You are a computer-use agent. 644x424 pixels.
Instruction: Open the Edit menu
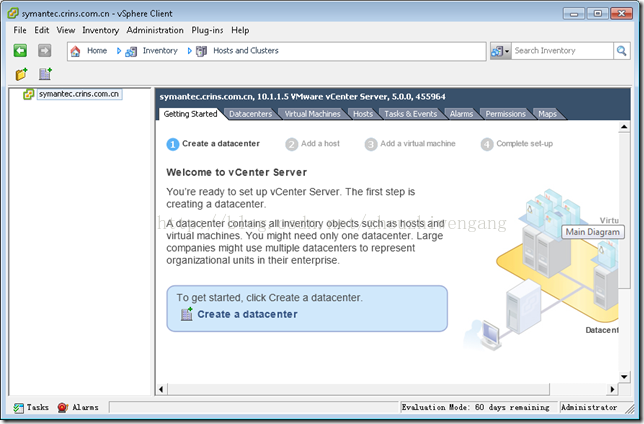pyautogui.click(x=41, y=30)
